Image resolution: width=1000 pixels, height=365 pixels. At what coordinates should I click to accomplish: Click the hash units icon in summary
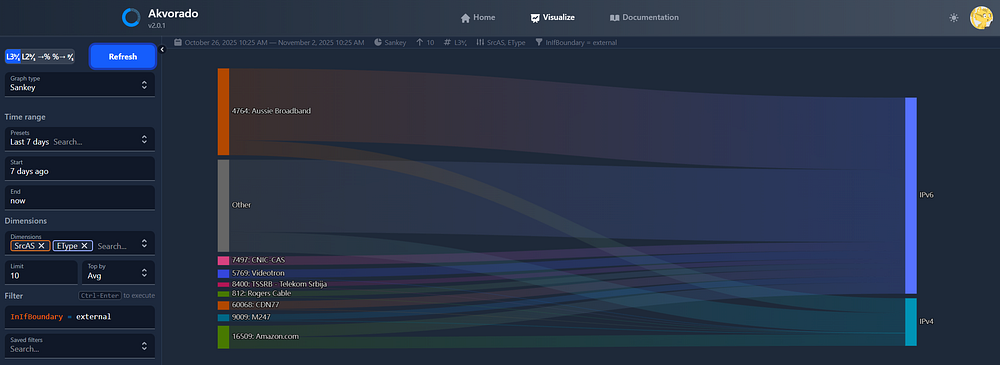(447, 43)
